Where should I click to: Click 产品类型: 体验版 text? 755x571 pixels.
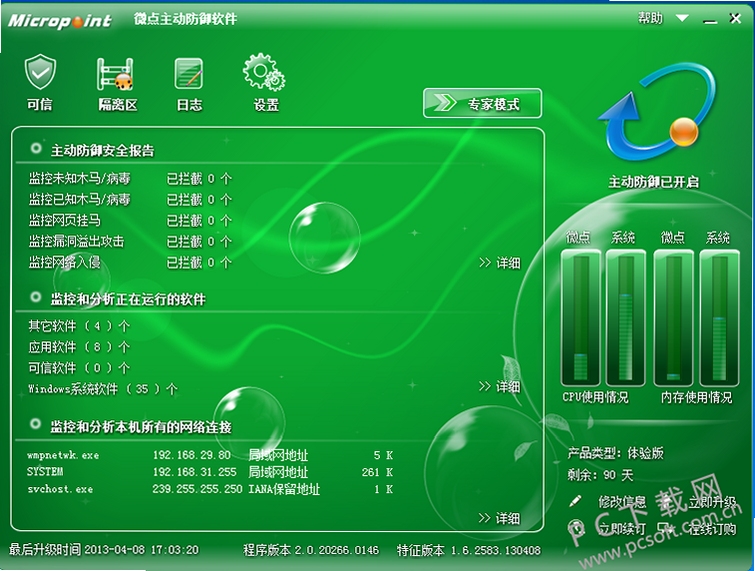pyautogui.click(x=615, y=453)
